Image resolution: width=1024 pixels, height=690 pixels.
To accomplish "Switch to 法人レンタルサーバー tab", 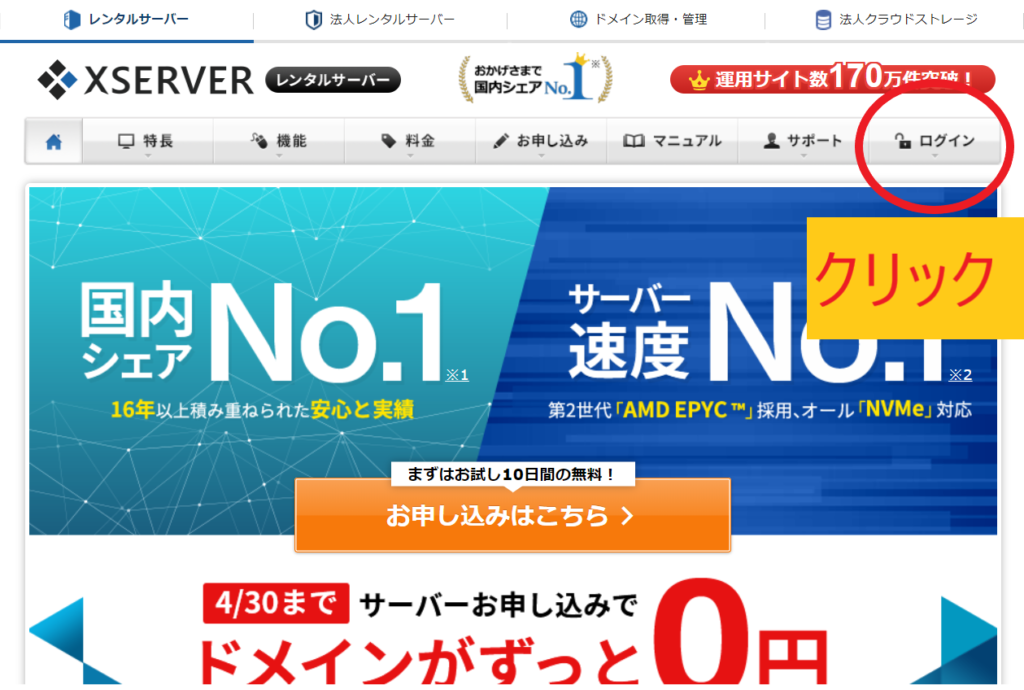I will click(380, 20).
